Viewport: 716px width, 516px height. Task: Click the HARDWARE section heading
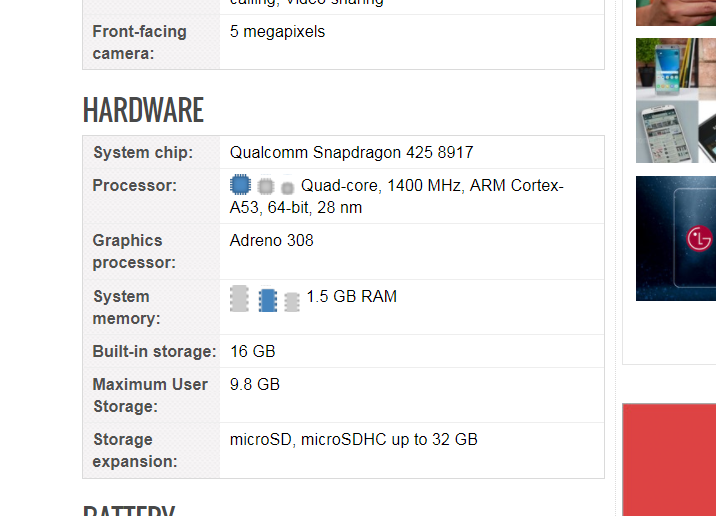point(143,110)
